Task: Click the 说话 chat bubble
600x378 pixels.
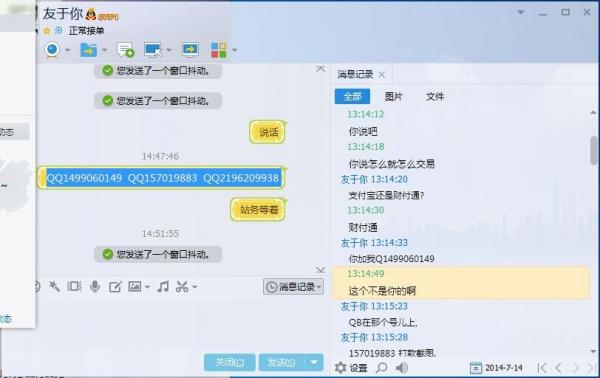Action: click(268, 132)
